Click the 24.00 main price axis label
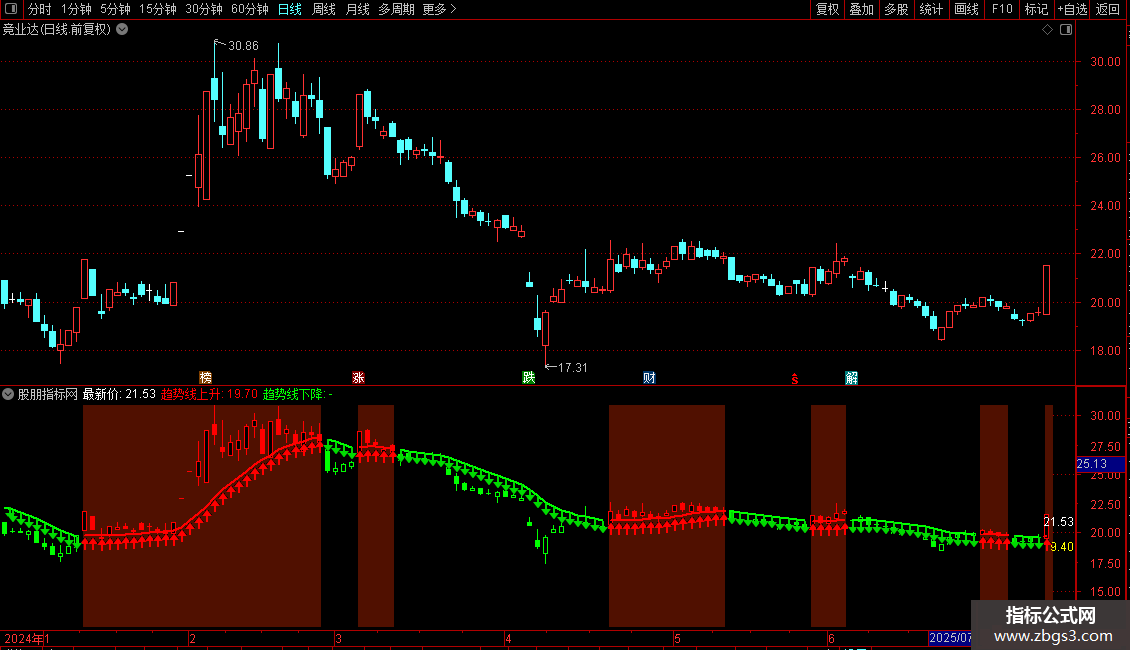This screenshot has height=650, width=1130. (1105, 206)
